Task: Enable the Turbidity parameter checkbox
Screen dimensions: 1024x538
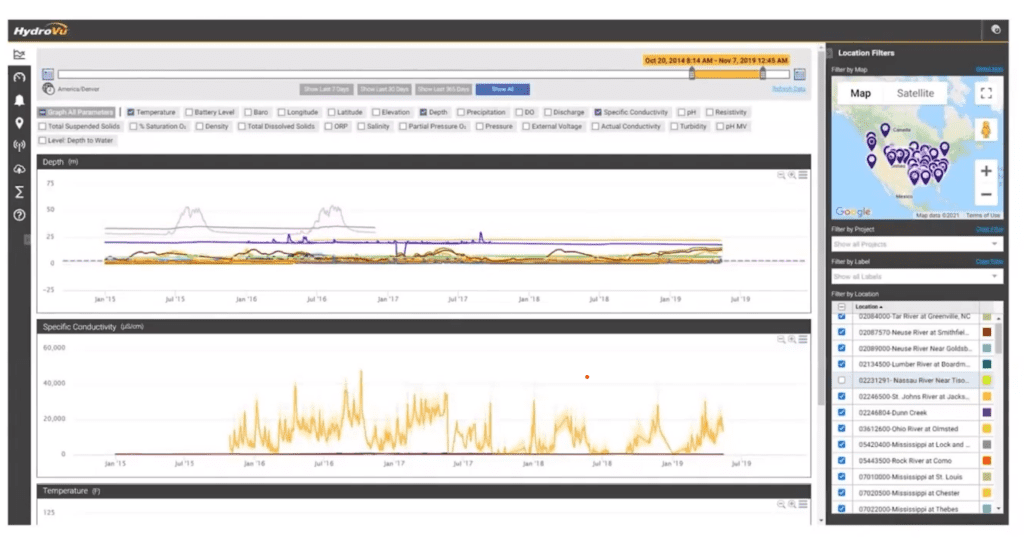Action: 674,127
